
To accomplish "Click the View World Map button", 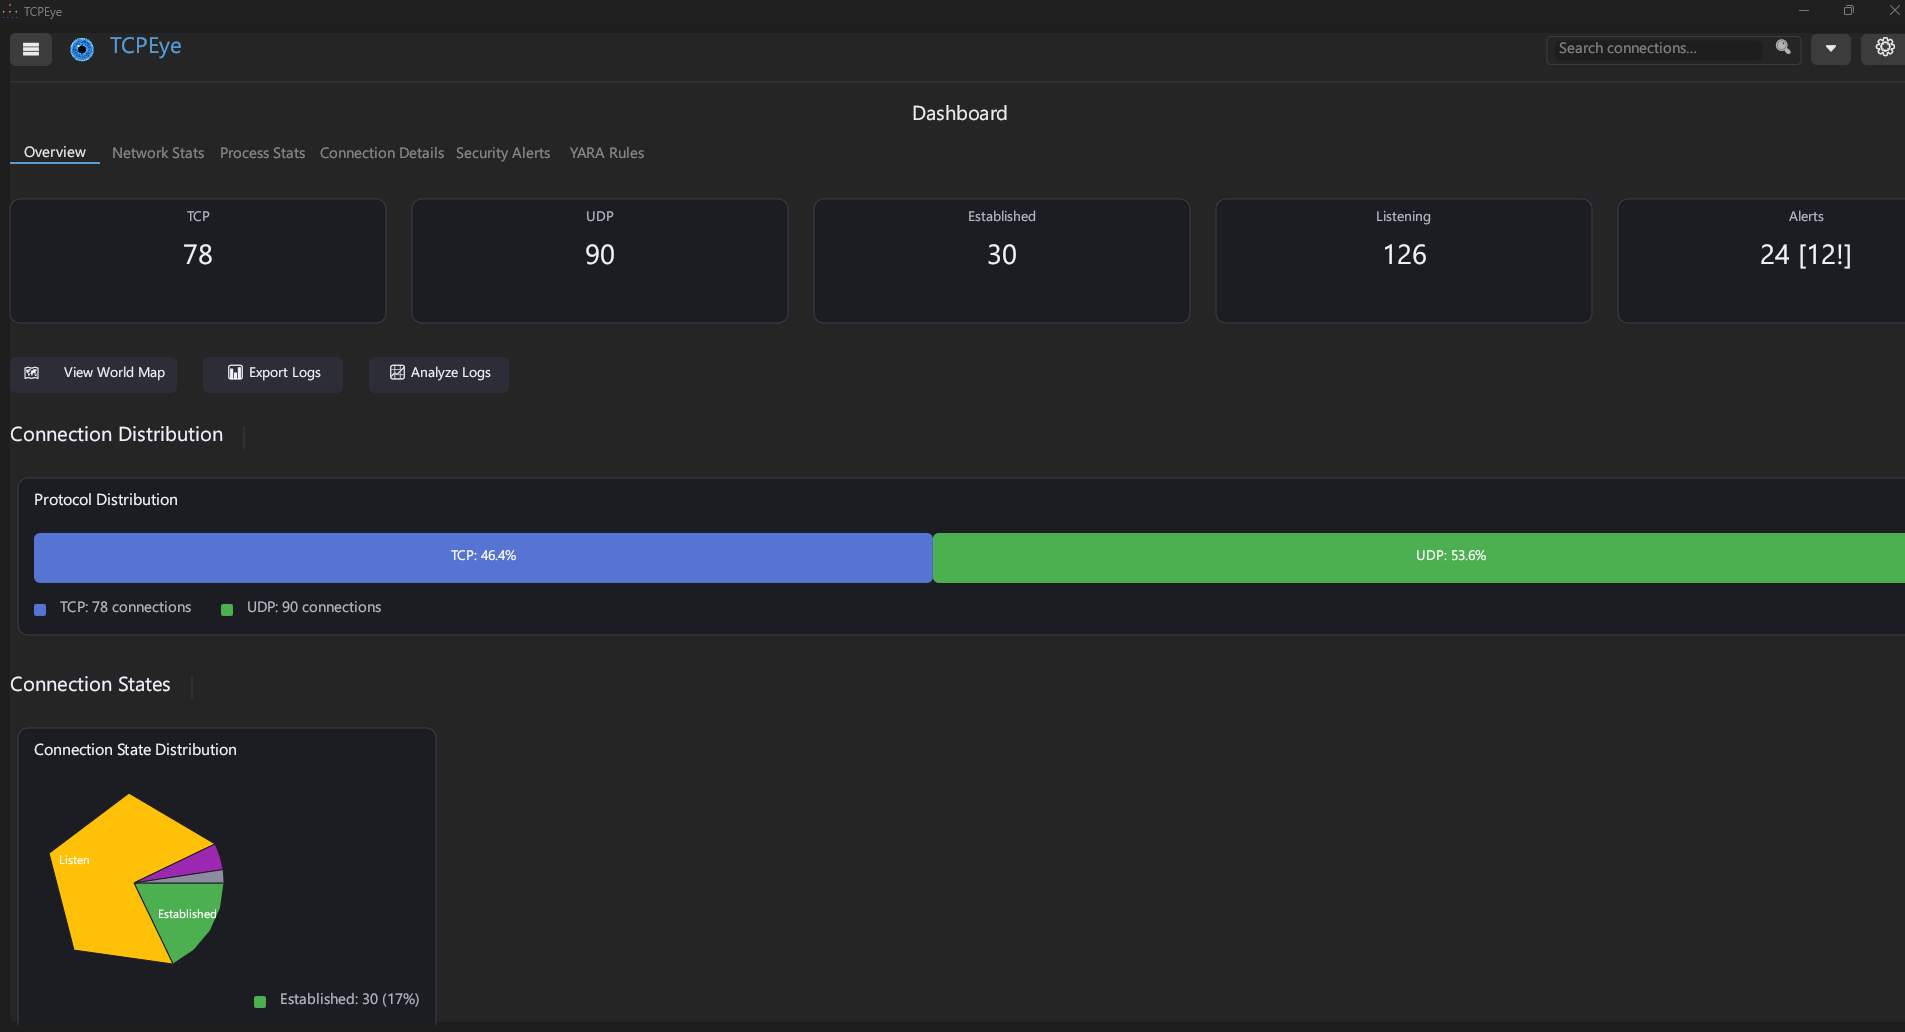I will [x=94, y=374].
